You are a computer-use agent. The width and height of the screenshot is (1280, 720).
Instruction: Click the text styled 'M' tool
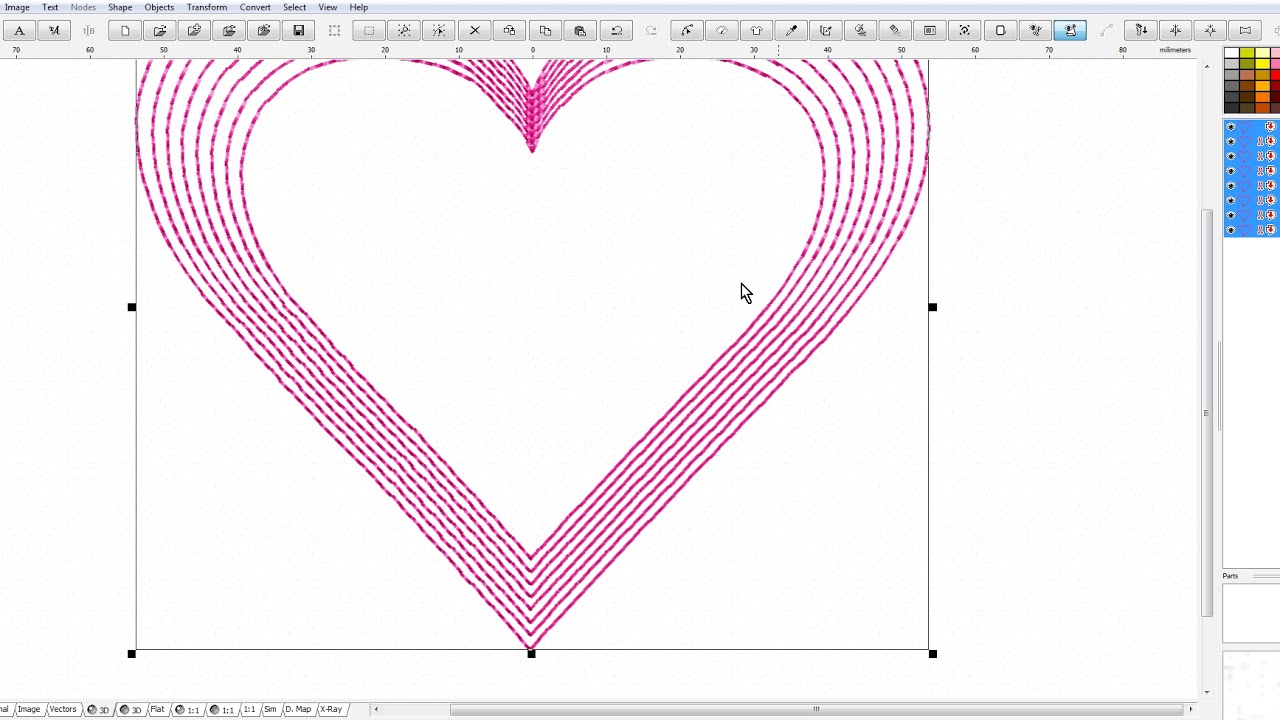54,30
